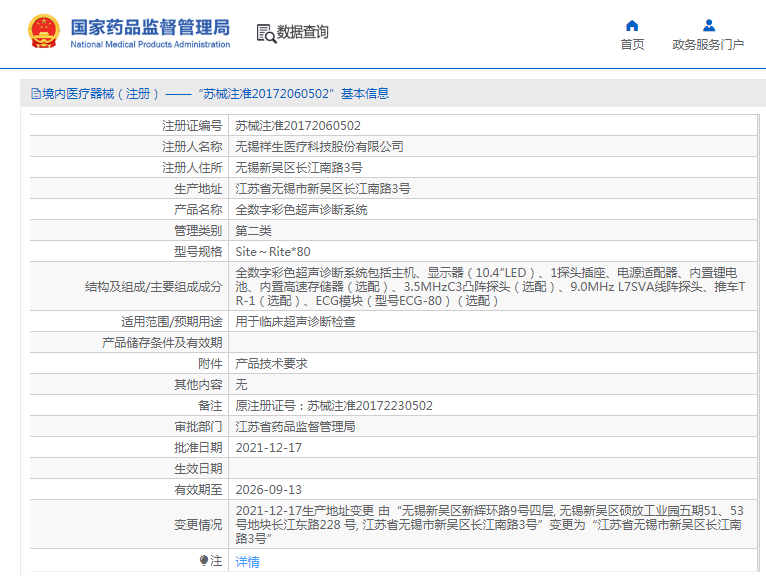
Task: Click expiry date 2026-09-13
Action: 269,490
